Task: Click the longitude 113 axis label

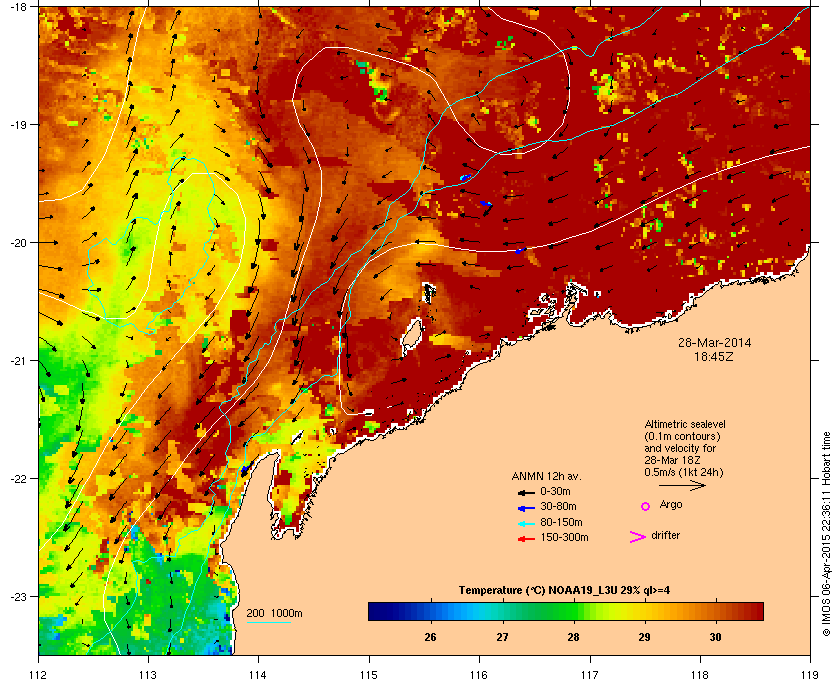Action: click(148, 675)
